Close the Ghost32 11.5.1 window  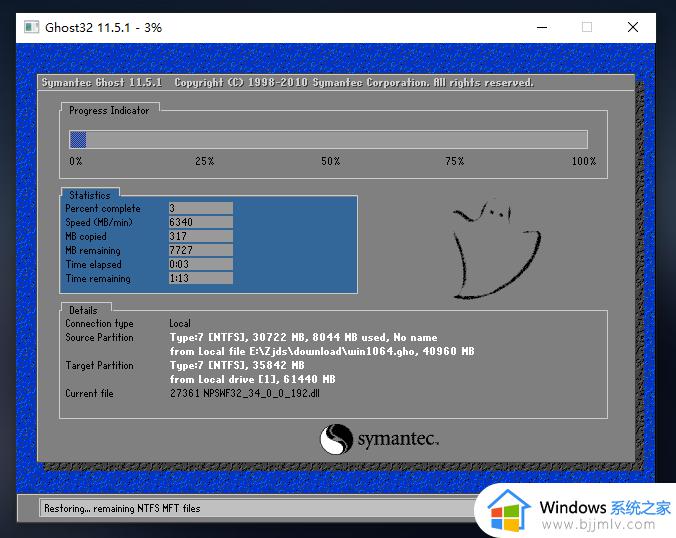pos(632,27)
